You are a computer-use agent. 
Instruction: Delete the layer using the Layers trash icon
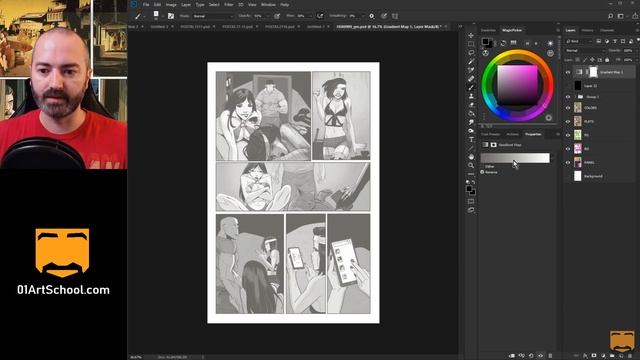tap(630, 356)
